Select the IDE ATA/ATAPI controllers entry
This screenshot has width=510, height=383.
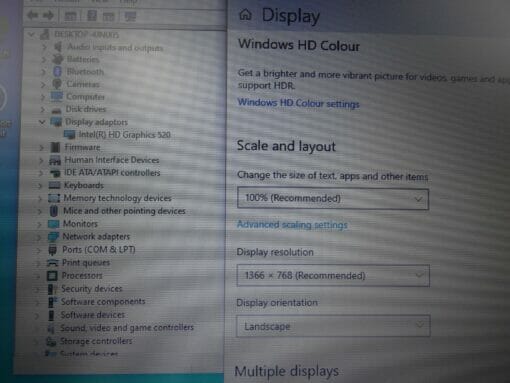click(112, 173)
